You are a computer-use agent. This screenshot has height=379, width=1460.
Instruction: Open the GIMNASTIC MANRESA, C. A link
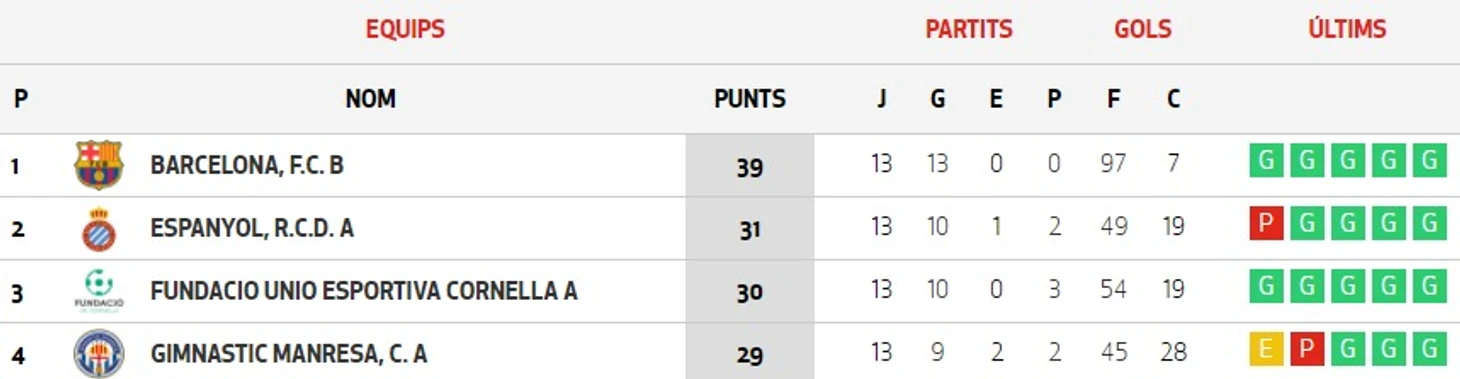pos(289,354)
